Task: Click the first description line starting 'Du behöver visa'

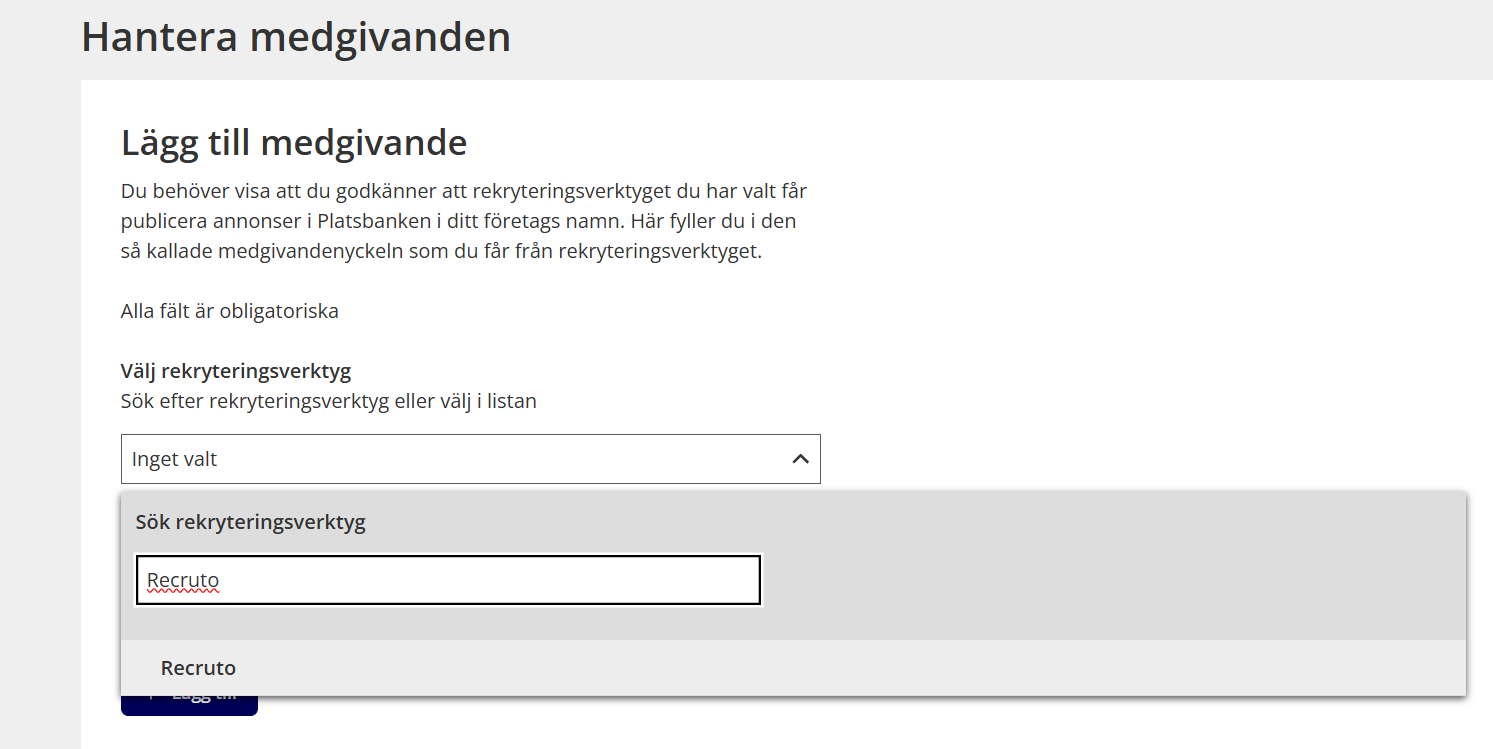Action: click(464, 191)
